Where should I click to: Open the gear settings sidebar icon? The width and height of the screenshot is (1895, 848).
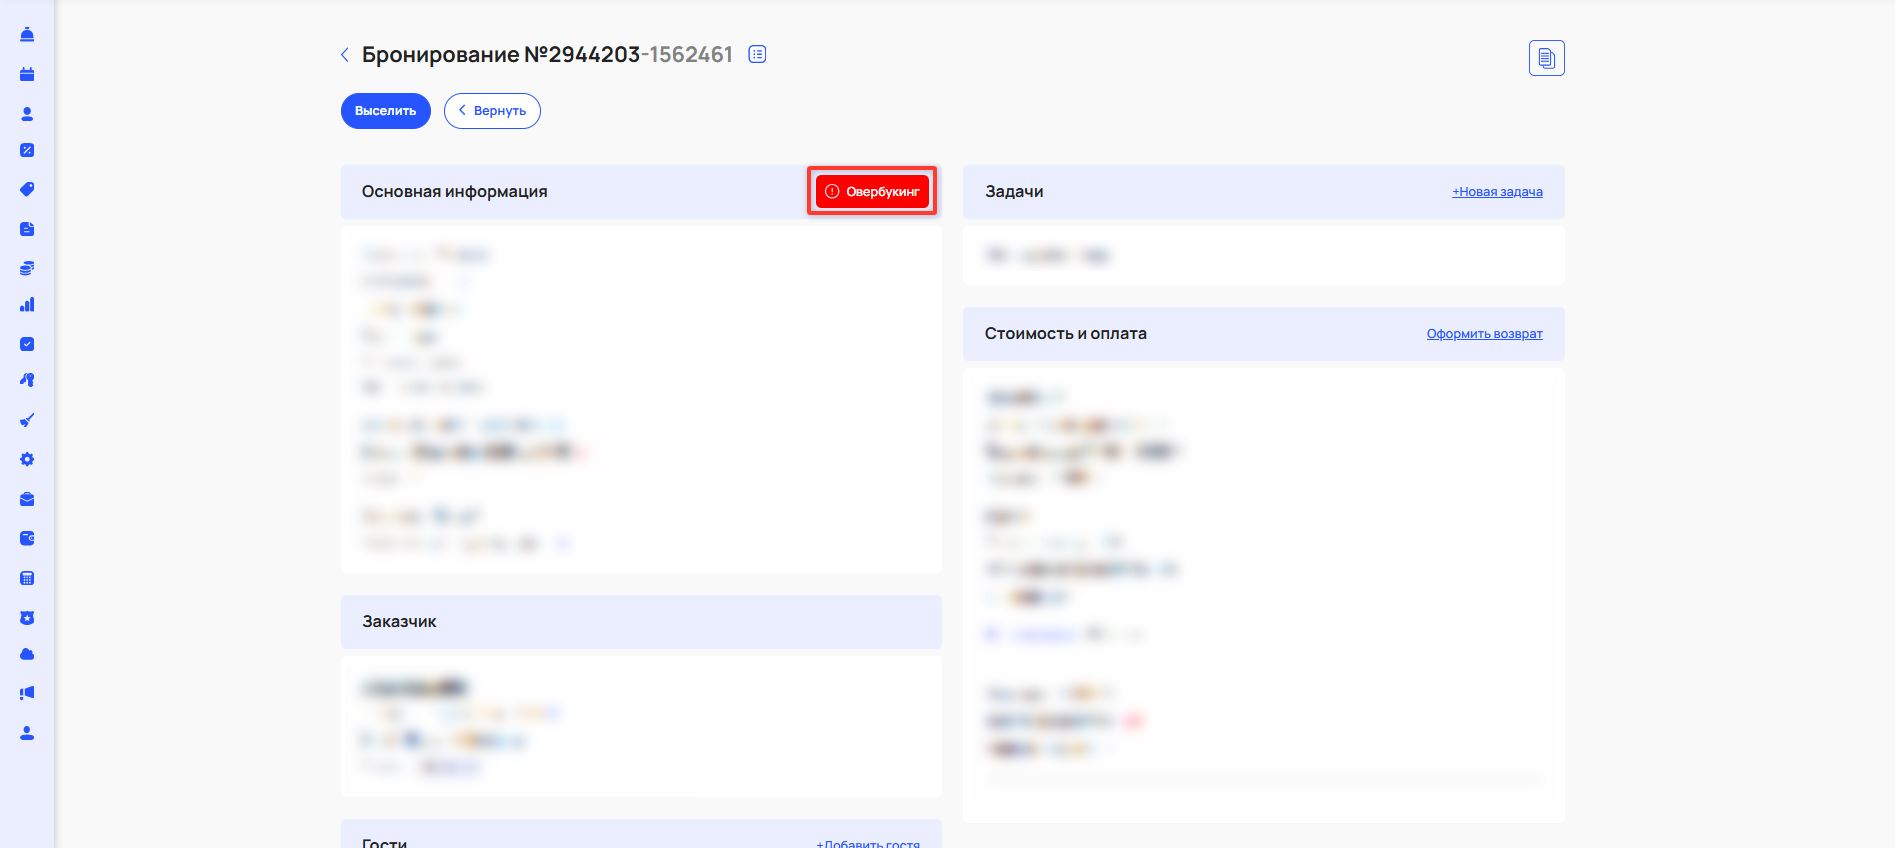pyautogui.click(x=27, y=459)
